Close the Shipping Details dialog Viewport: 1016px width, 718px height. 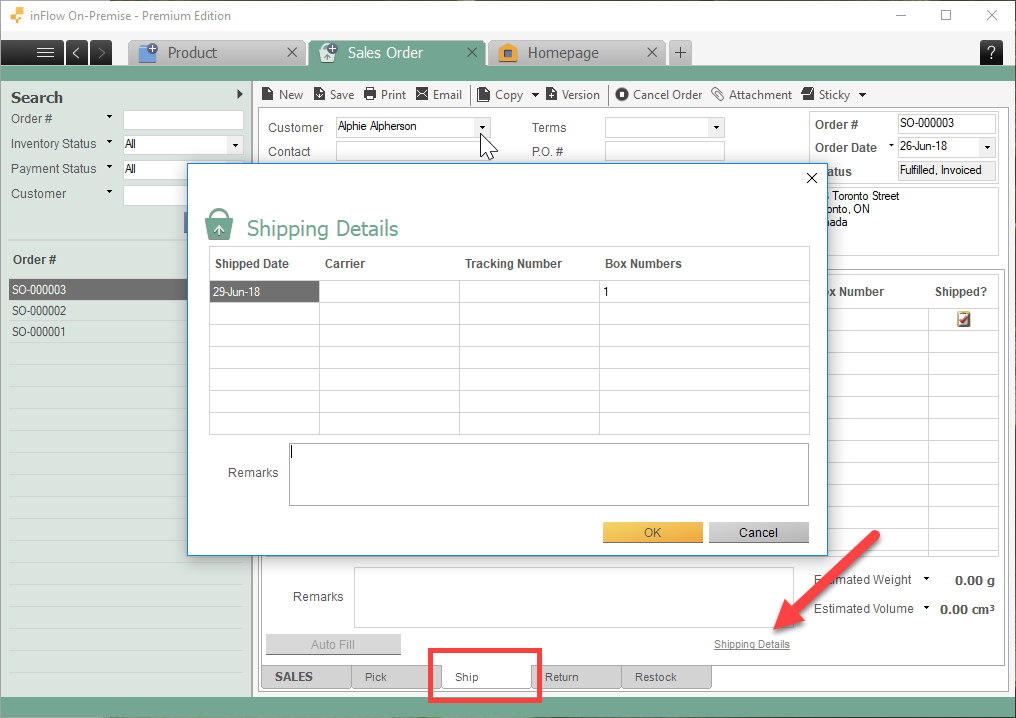(812, 178)
